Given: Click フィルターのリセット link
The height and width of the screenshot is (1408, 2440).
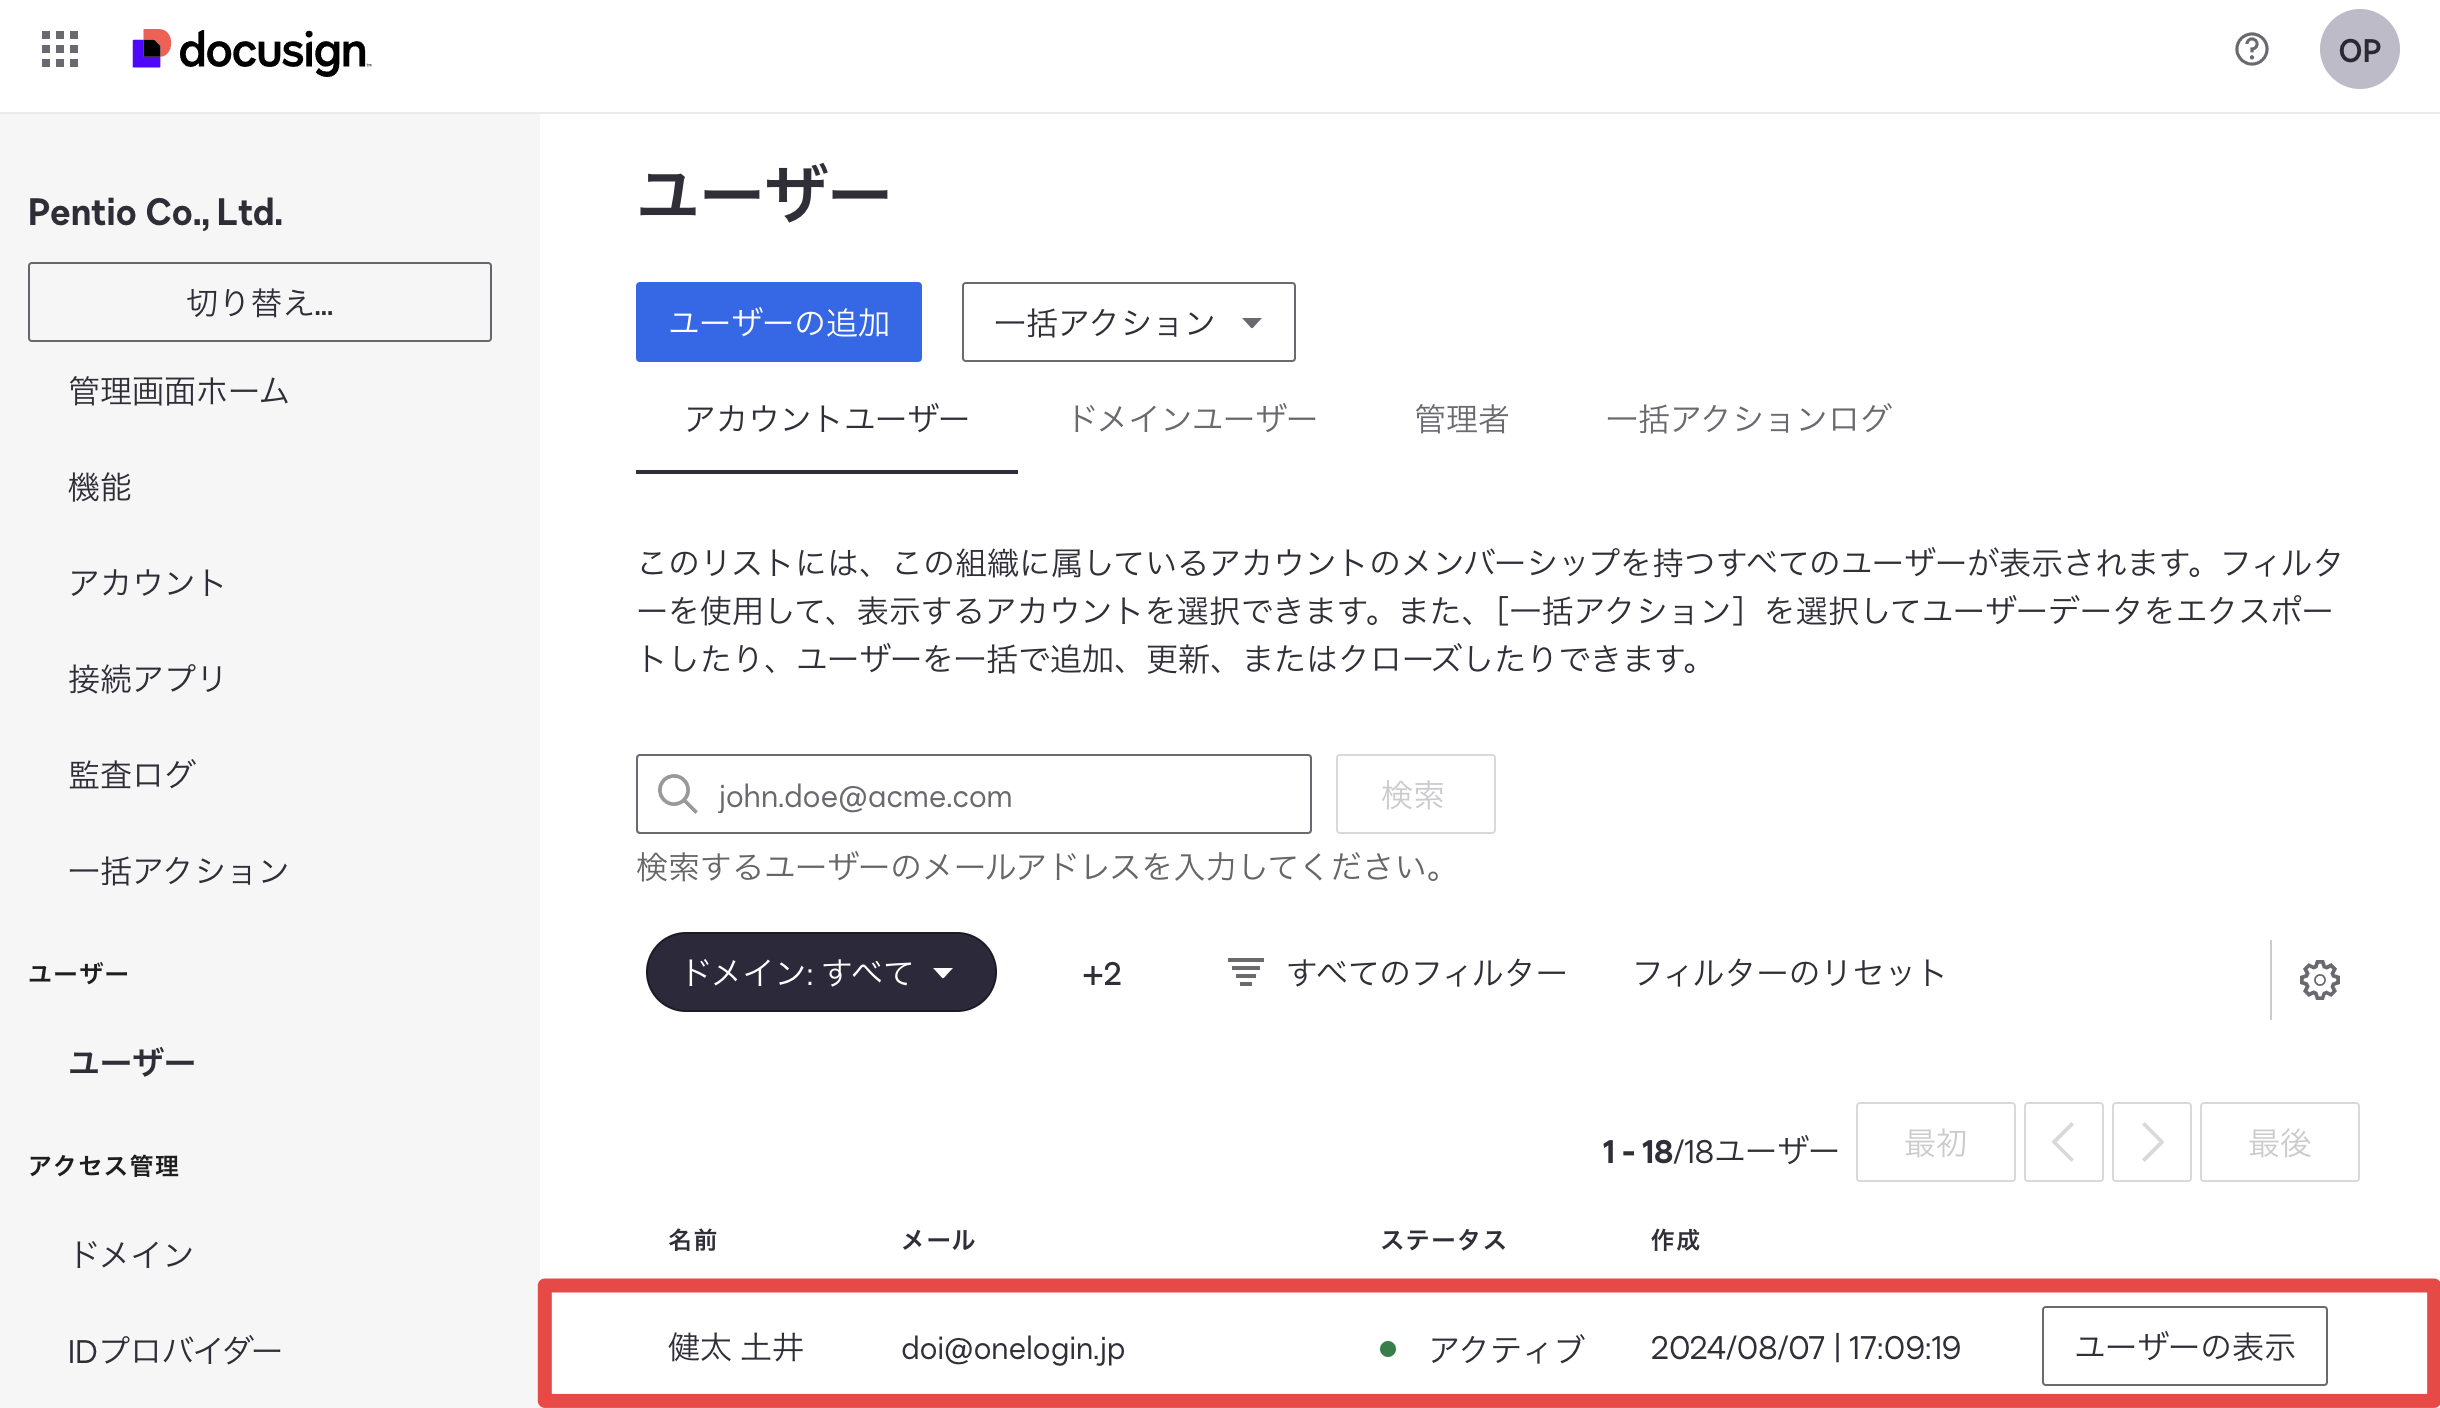Looking at the screenshot, I should click(x=1790, y=972).
